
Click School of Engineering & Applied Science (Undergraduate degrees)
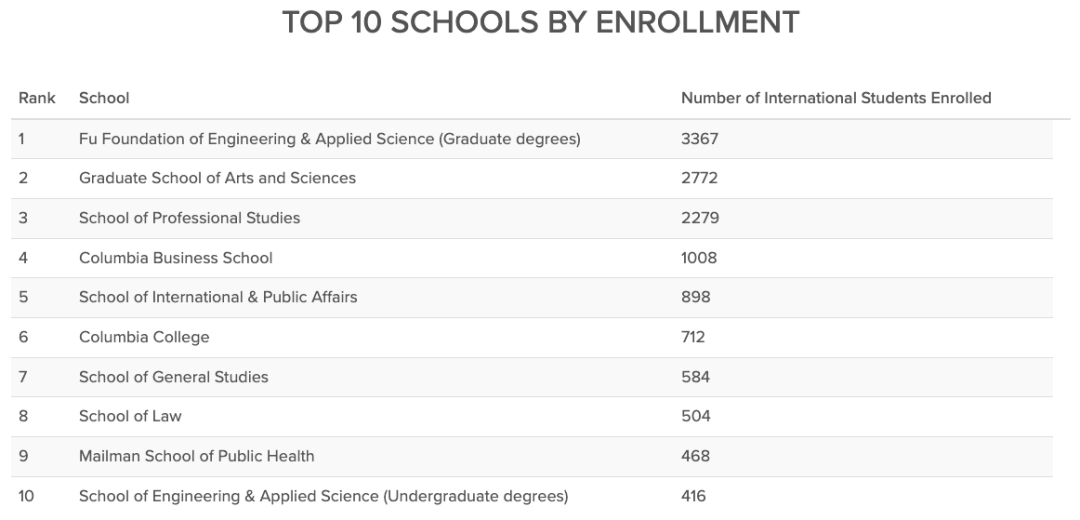click(323, 496)
